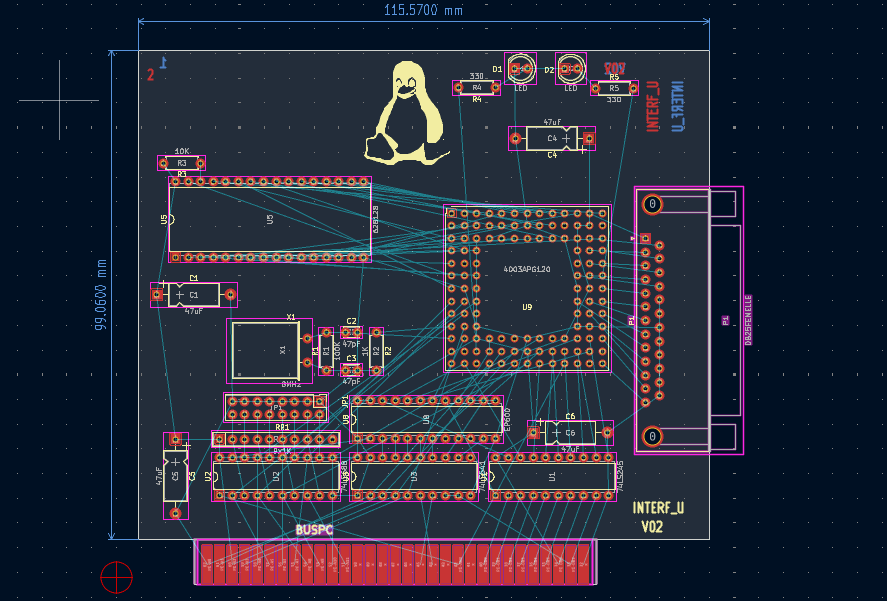Select capacitor C6 near the DB25 connector
This screenshot has width=887, height=601.
click(570, 433)
